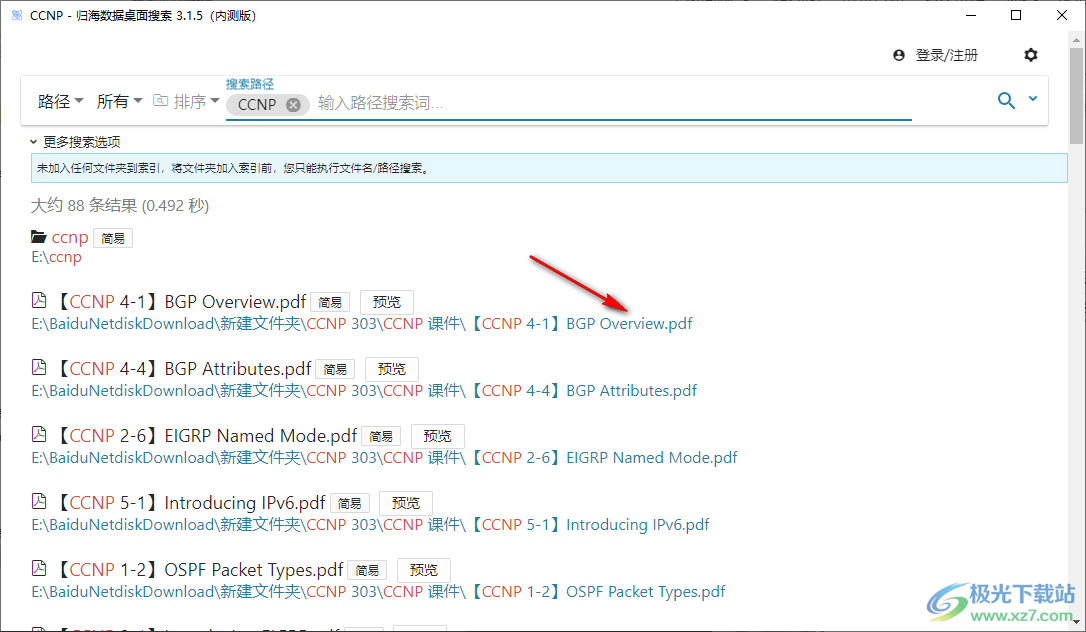Click PDF icon of OSPF Packet Types.pdf

pos(39,568)
